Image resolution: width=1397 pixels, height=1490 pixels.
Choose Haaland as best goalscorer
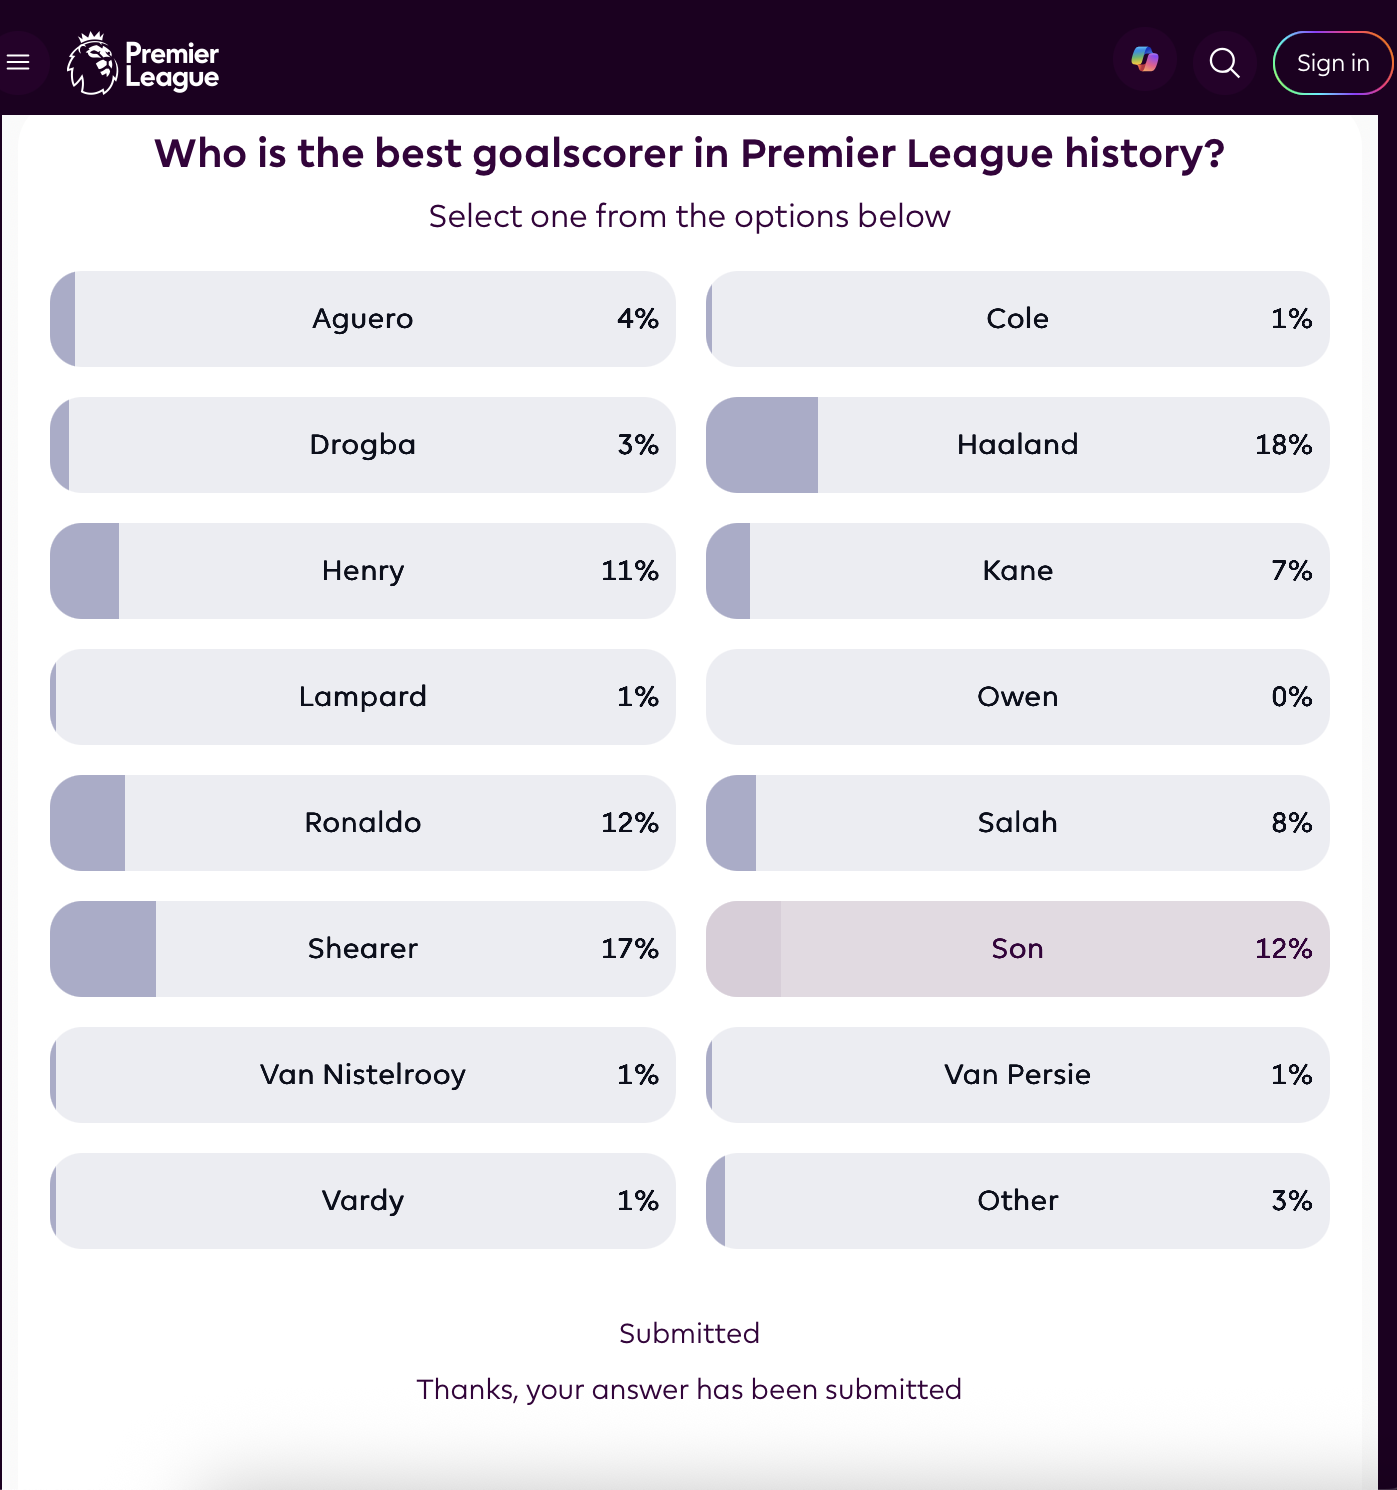pos(1018,445)
